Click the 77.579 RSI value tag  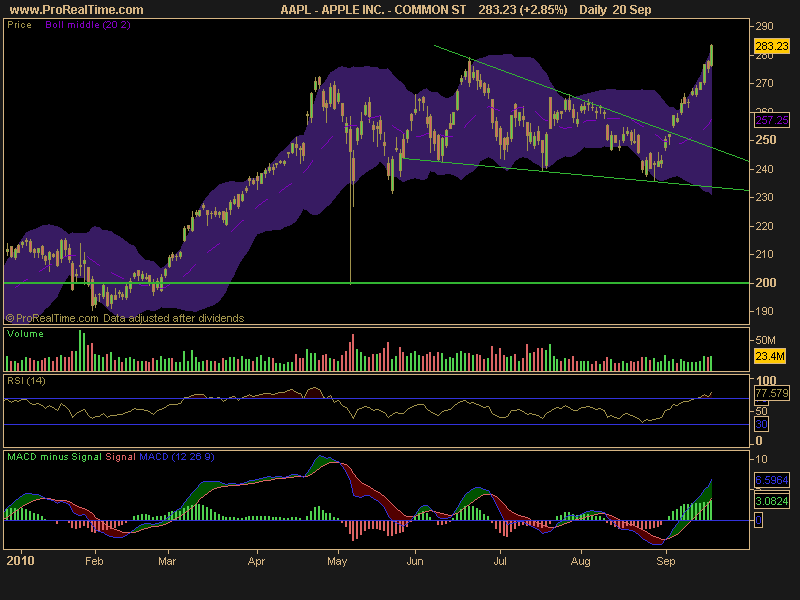click(771, 393)
